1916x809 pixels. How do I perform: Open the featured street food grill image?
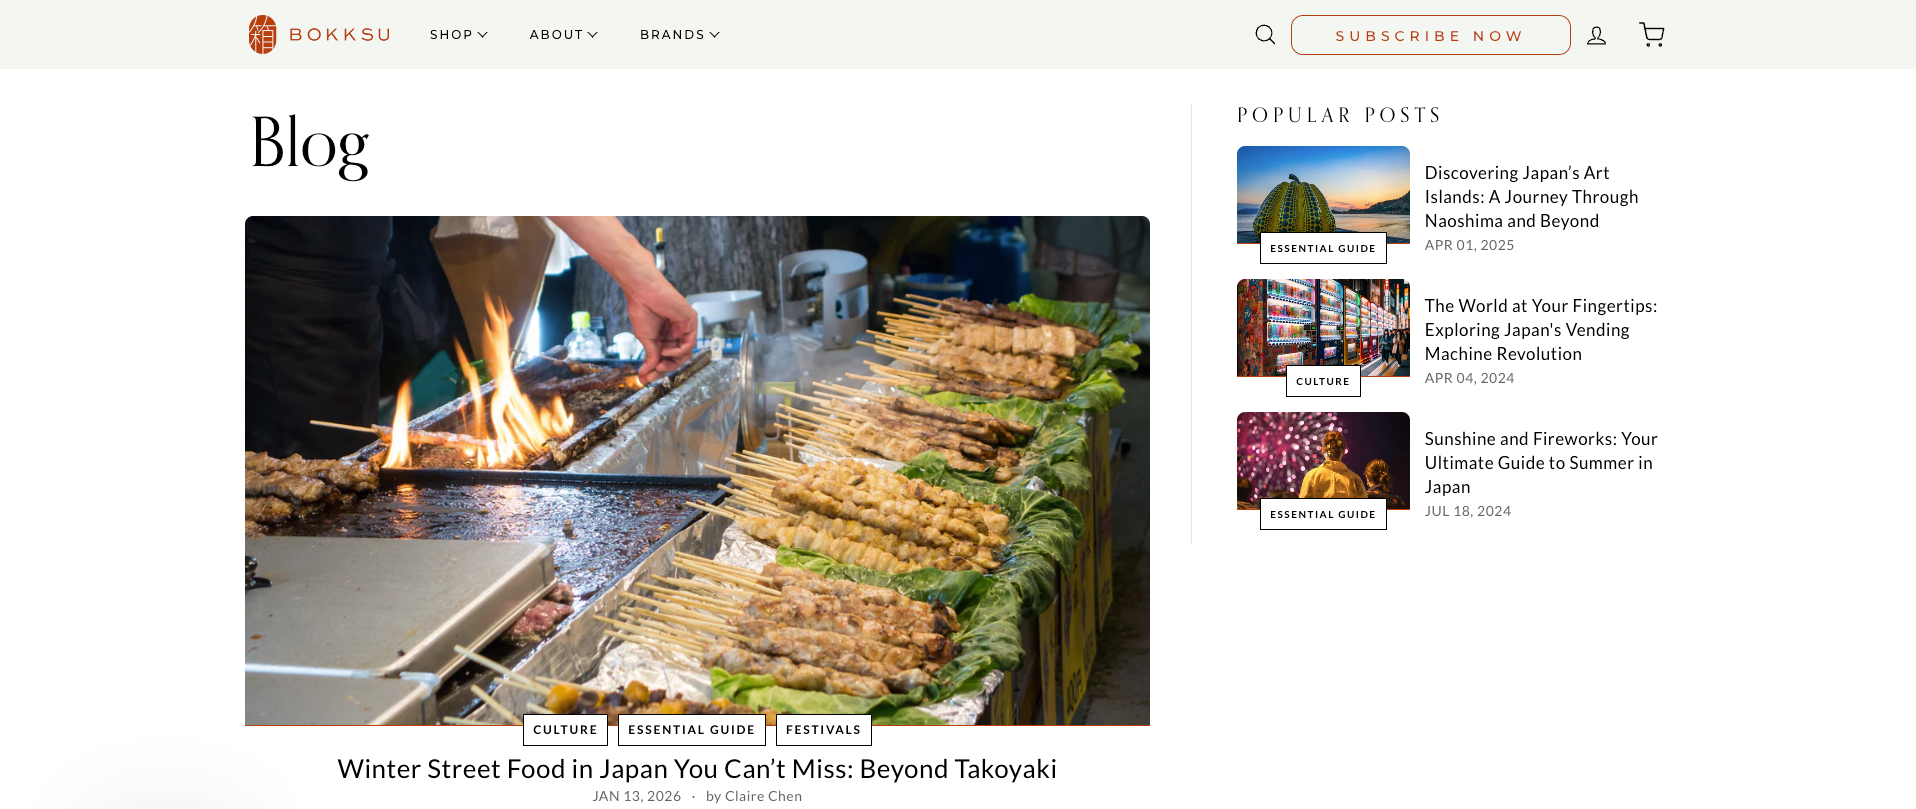click(697, 470)
